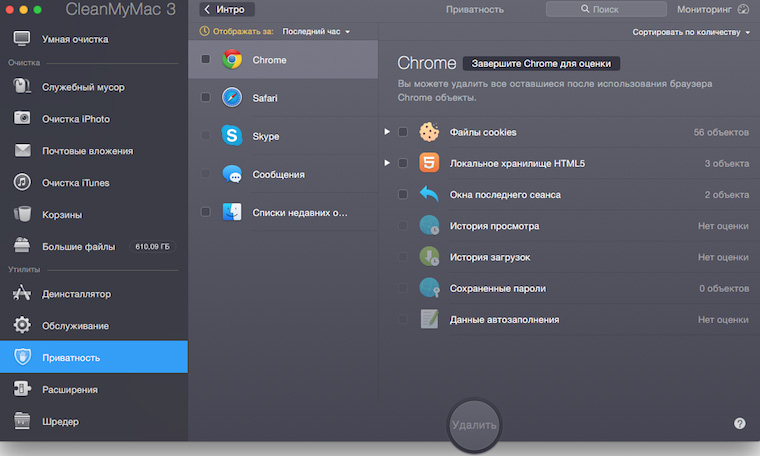Expand the Локальное хранилище HTML5 triangle

(387, 163)
